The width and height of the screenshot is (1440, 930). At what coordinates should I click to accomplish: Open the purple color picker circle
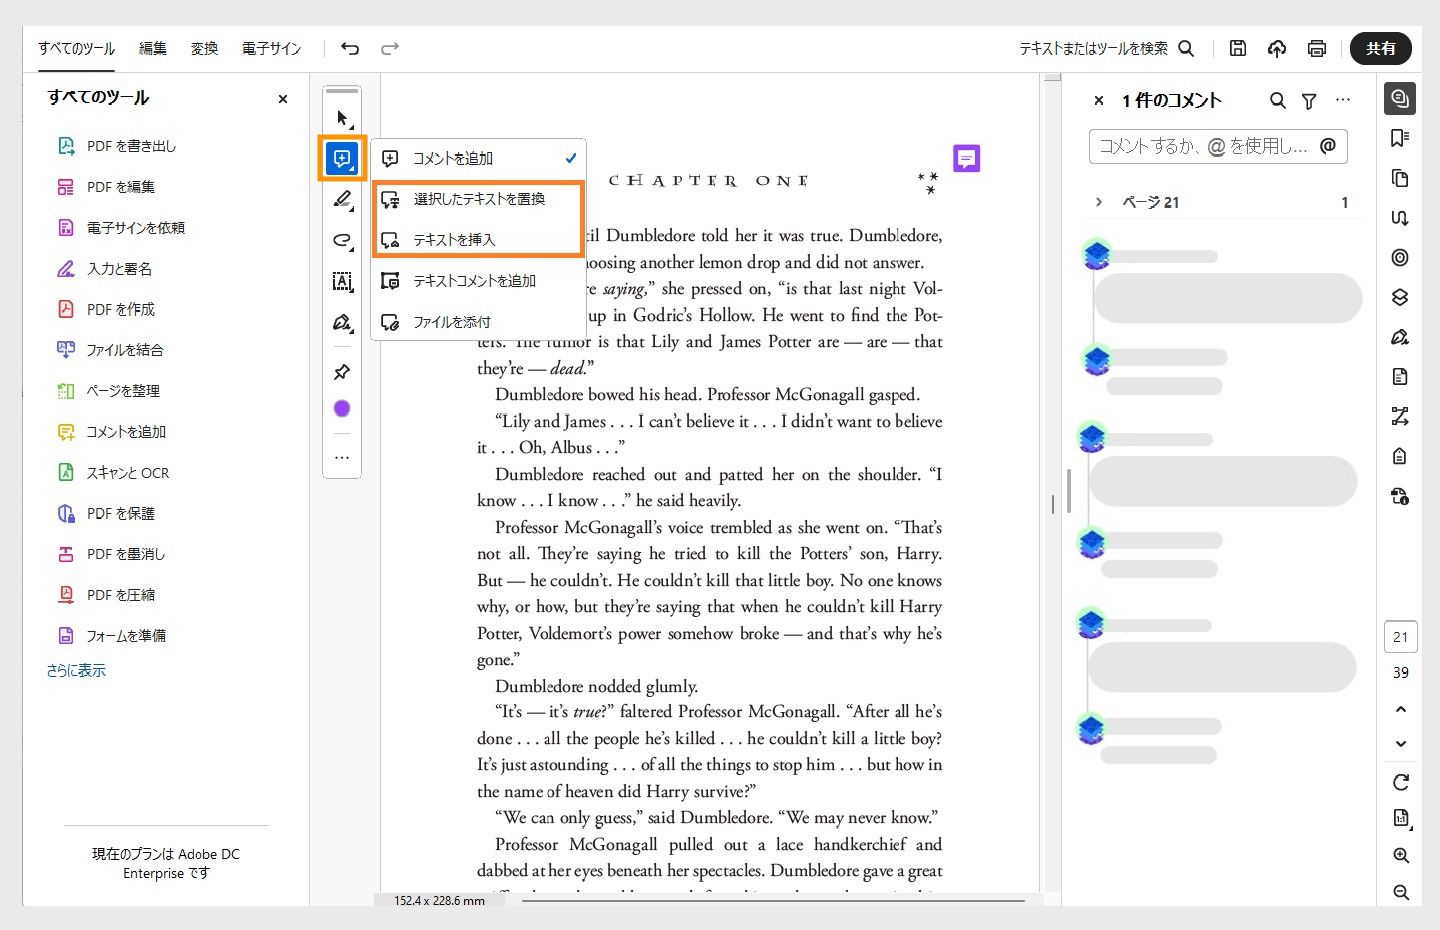click(342, 408)
